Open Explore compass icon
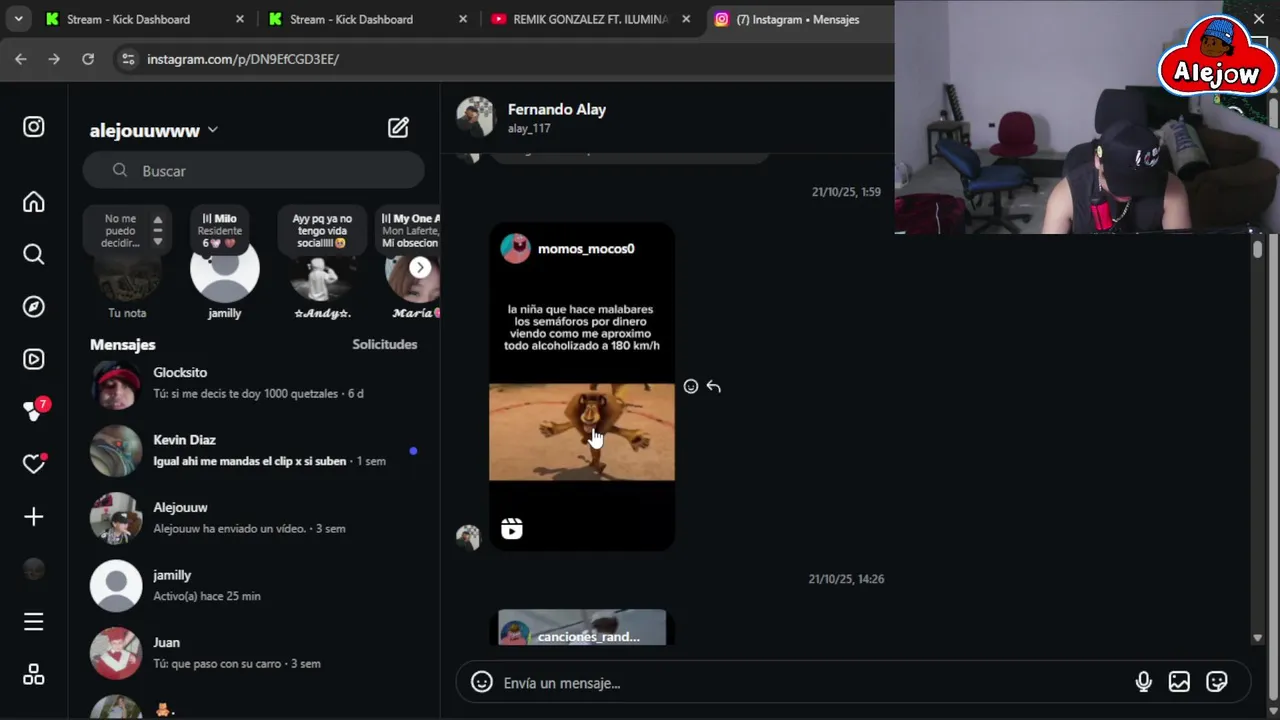The height and width of the screenshot is (720, 1280). point(34,307)
